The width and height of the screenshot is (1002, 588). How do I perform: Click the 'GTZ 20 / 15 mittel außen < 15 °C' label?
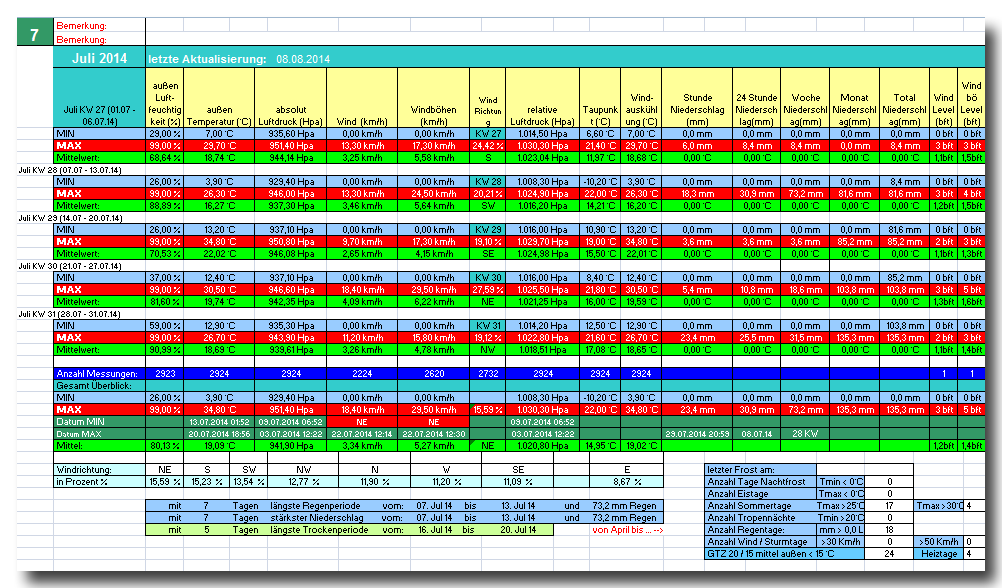785,553
